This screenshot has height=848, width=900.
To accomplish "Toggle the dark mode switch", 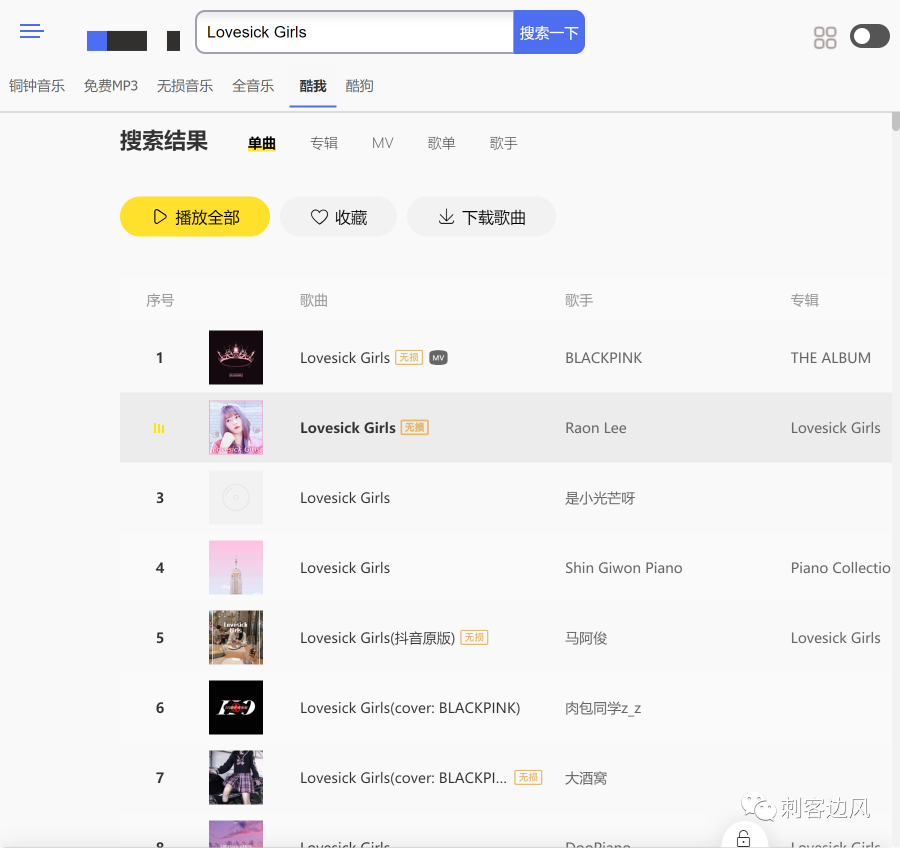I will point(870,37).
